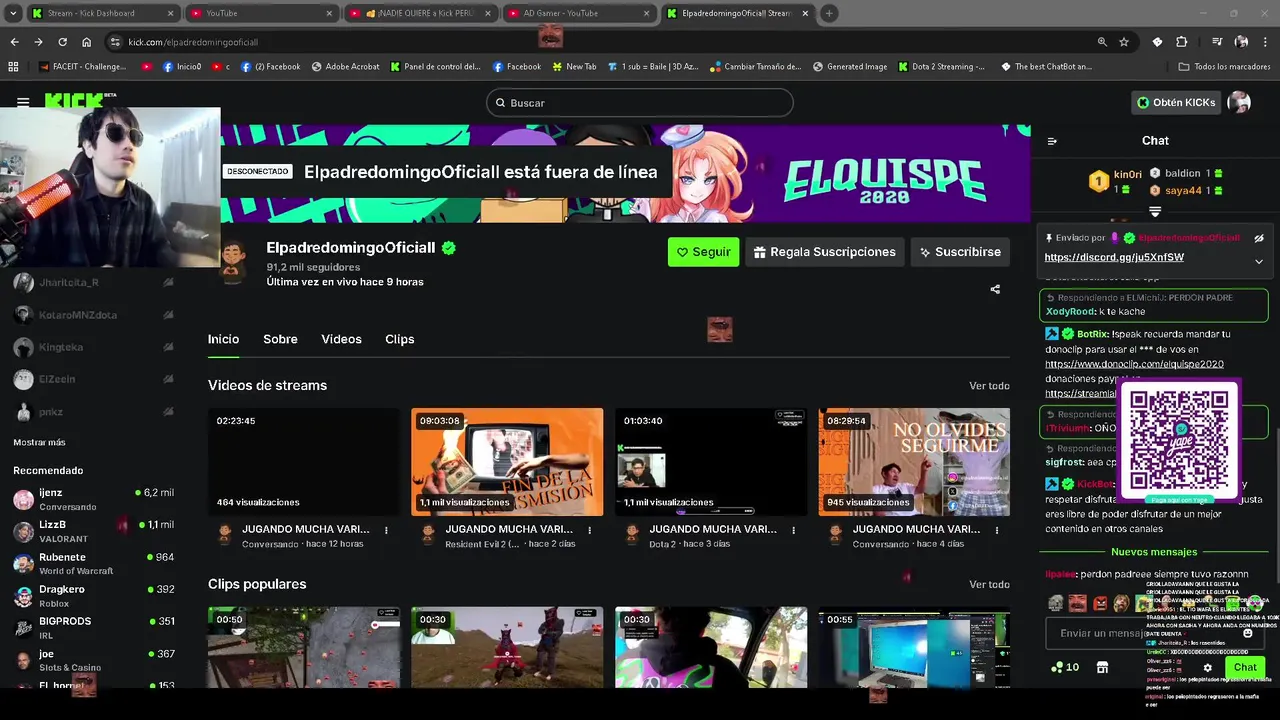1280x720 pixels.
Task: Click the kick.com address bar
Action: click(x=600, y=42)
